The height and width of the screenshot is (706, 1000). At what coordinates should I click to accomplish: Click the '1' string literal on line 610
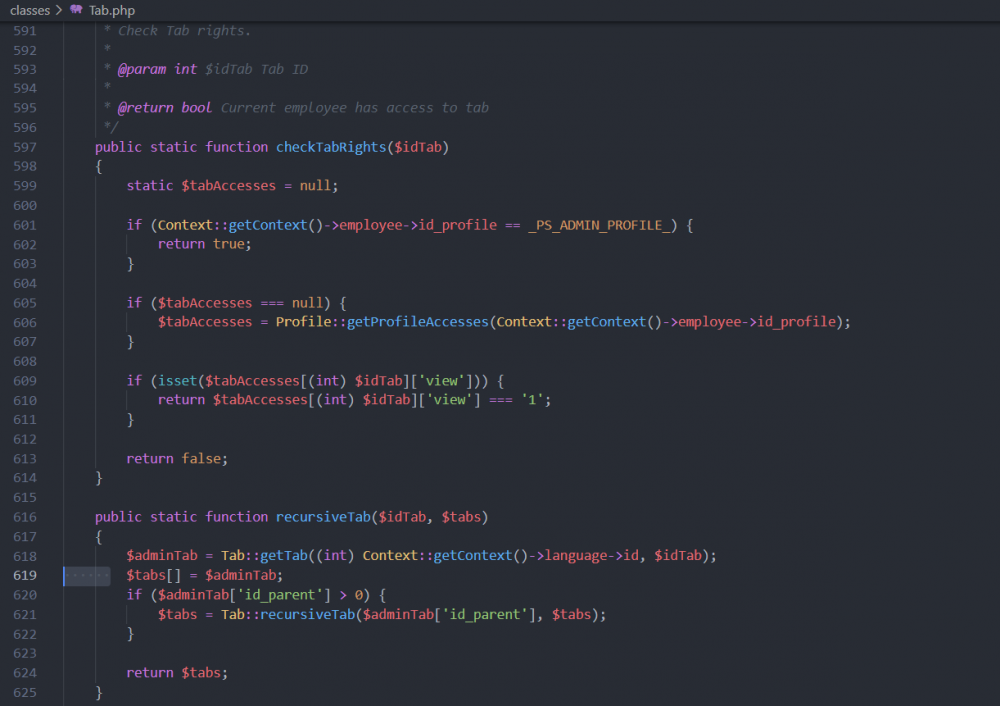[532, 400]
